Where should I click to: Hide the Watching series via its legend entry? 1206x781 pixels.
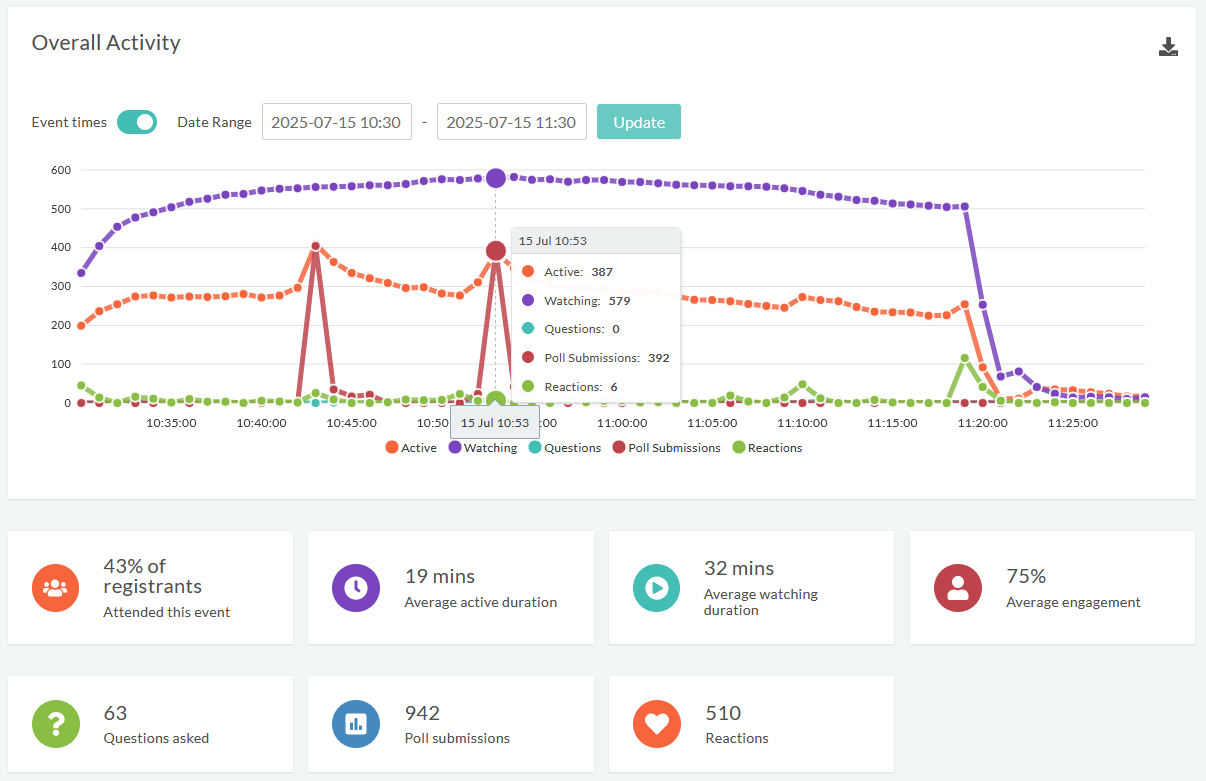[483, 447]
